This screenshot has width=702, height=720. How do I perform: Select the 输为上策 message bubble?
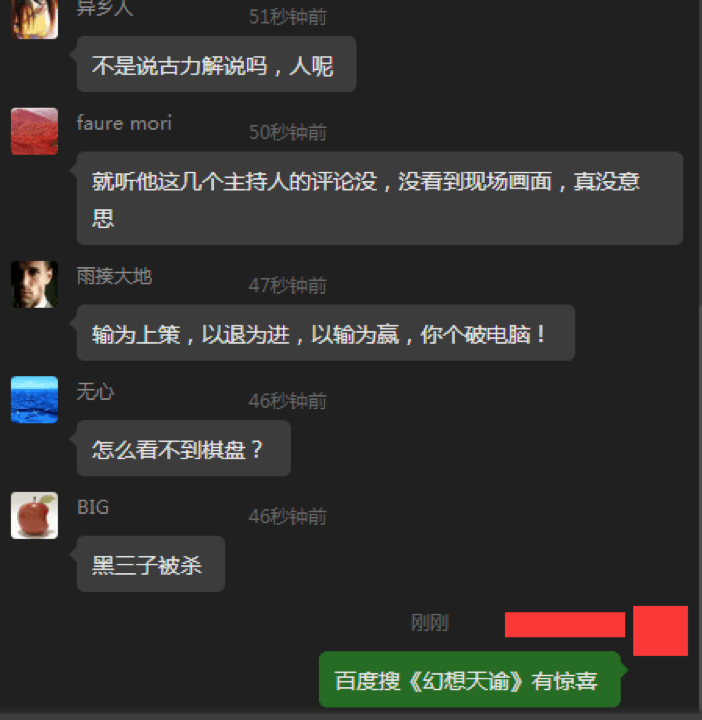pos(326,332)
